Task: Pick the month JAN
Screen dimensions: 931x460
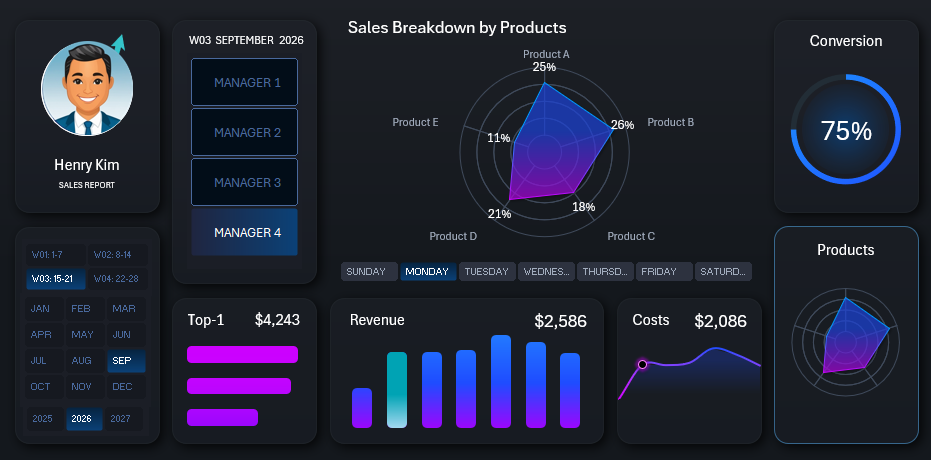Action: [41, 309]
